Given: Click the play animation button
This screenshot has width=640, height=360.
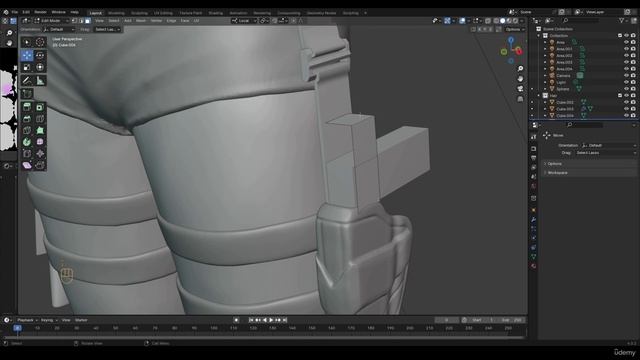Looking at the screenshot, I should click(x=271, y=320).
